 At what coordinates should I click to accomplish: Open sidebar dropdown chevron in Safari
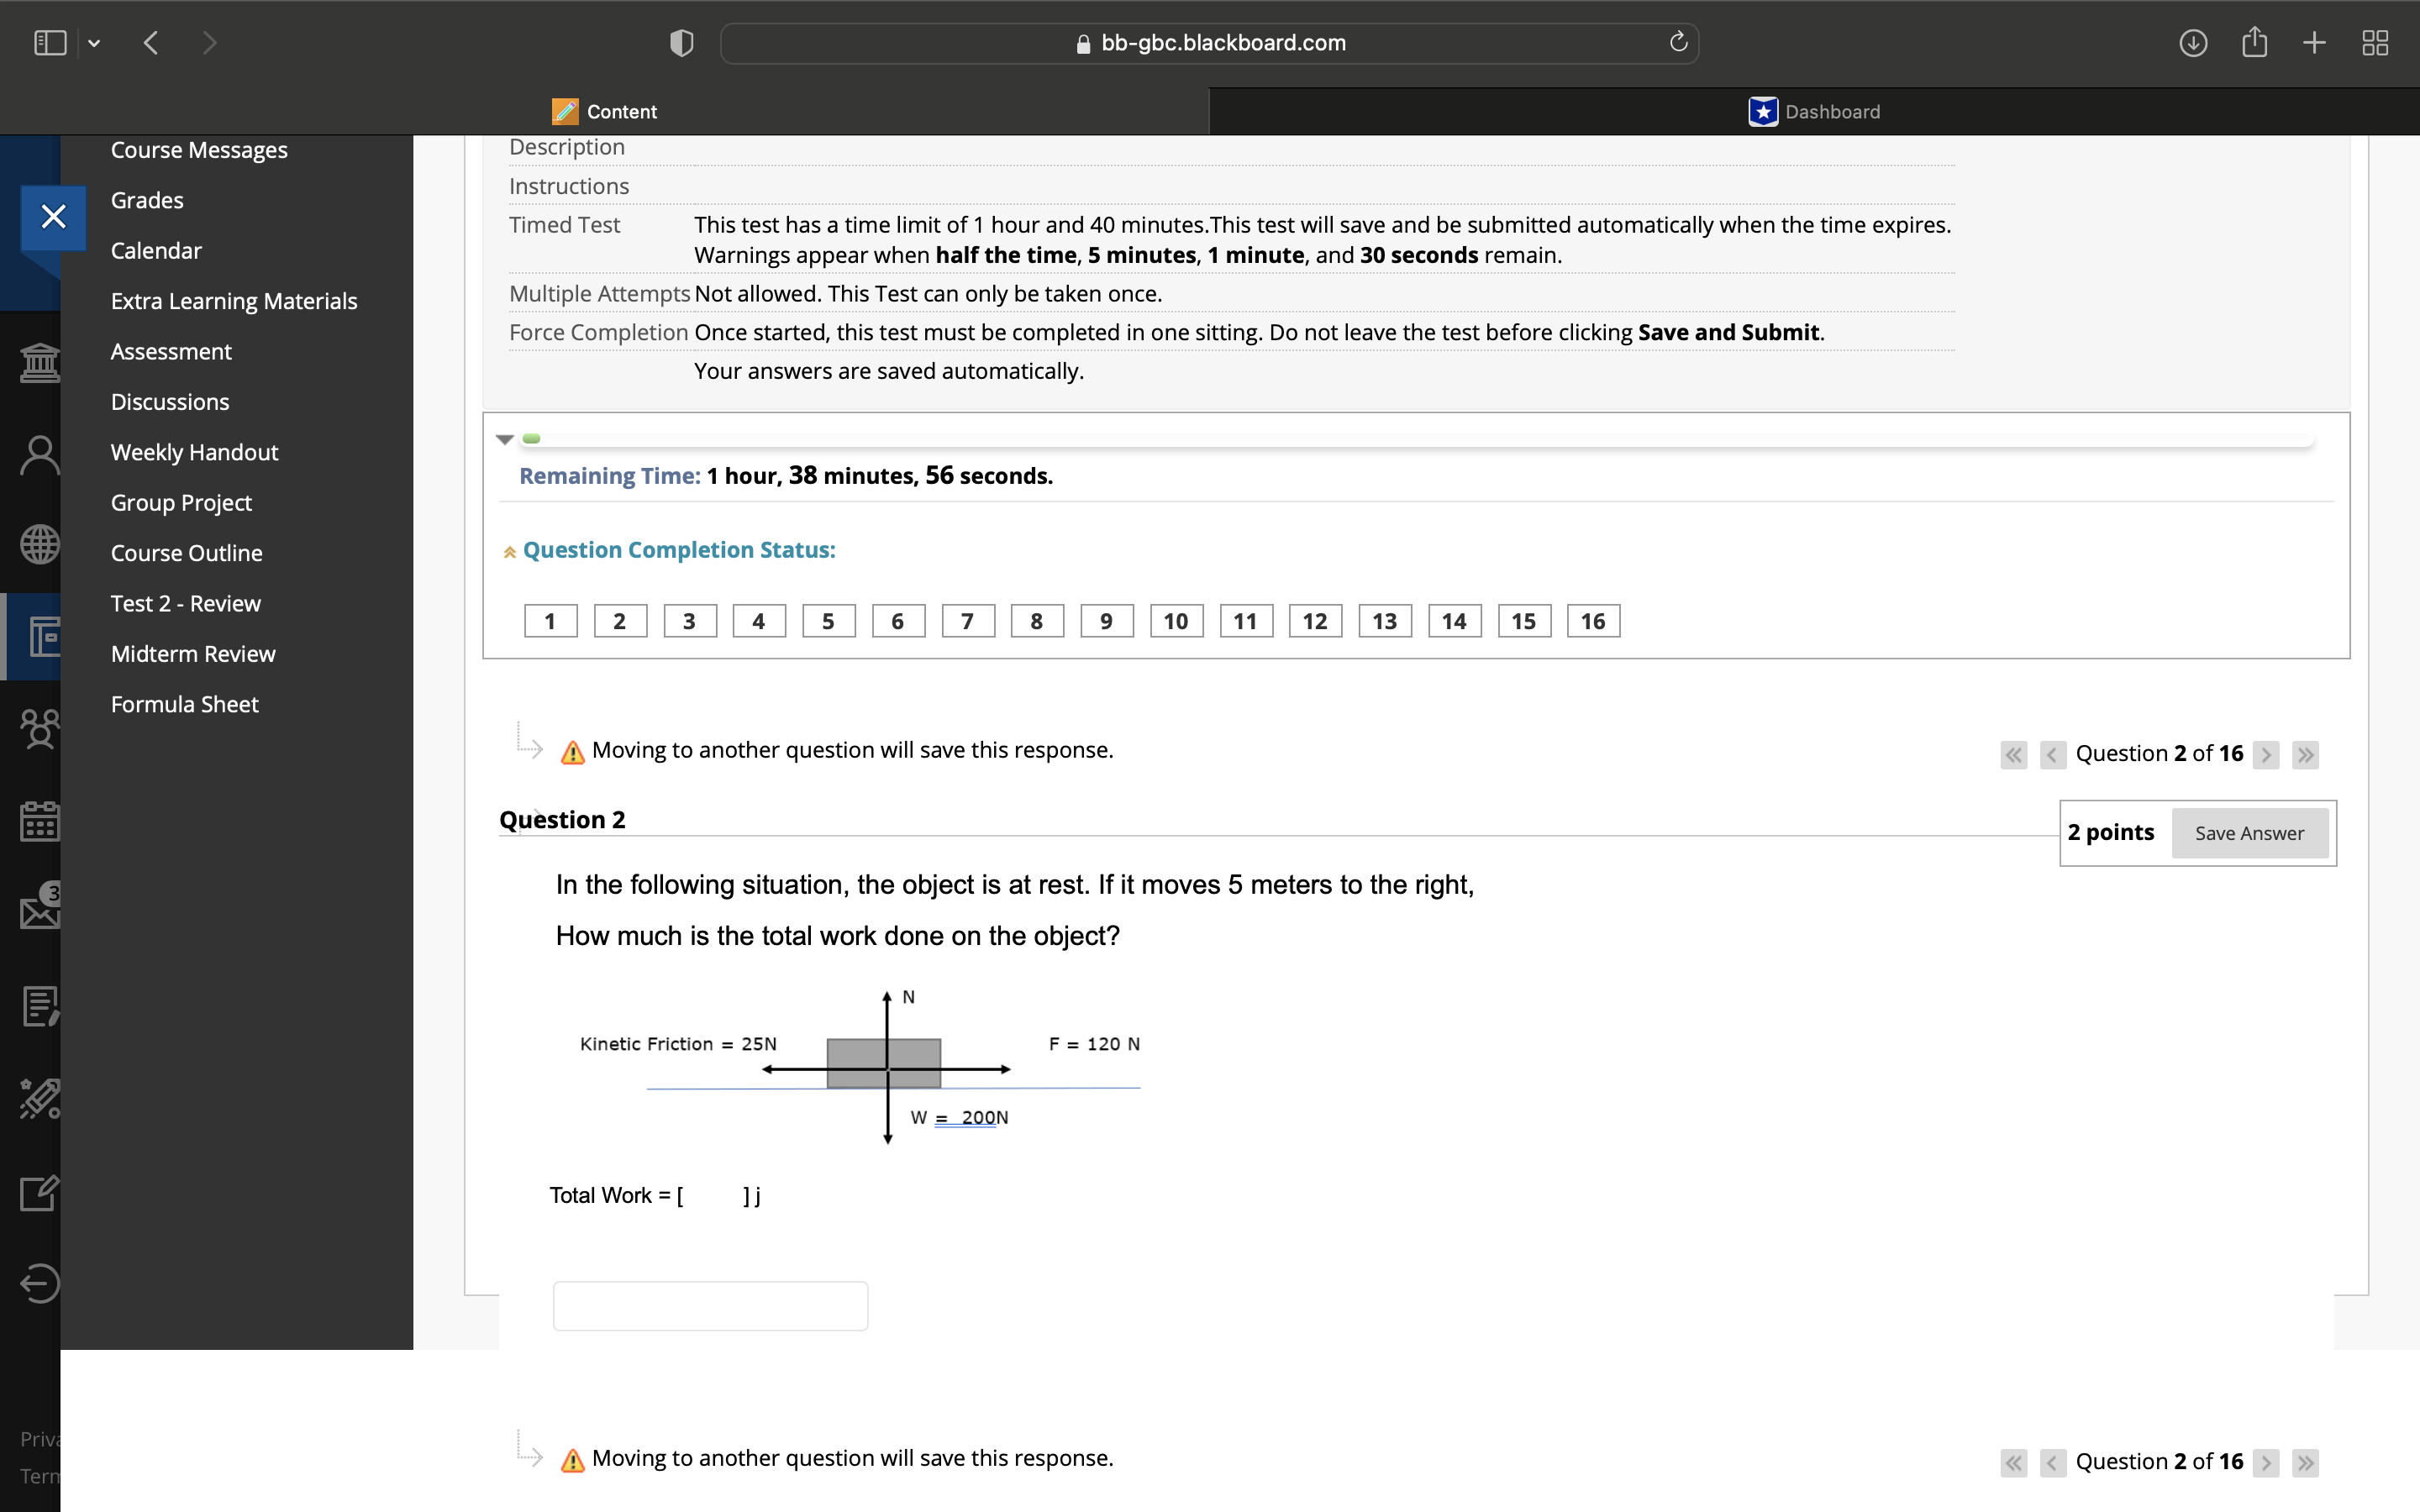click(94, 43)
